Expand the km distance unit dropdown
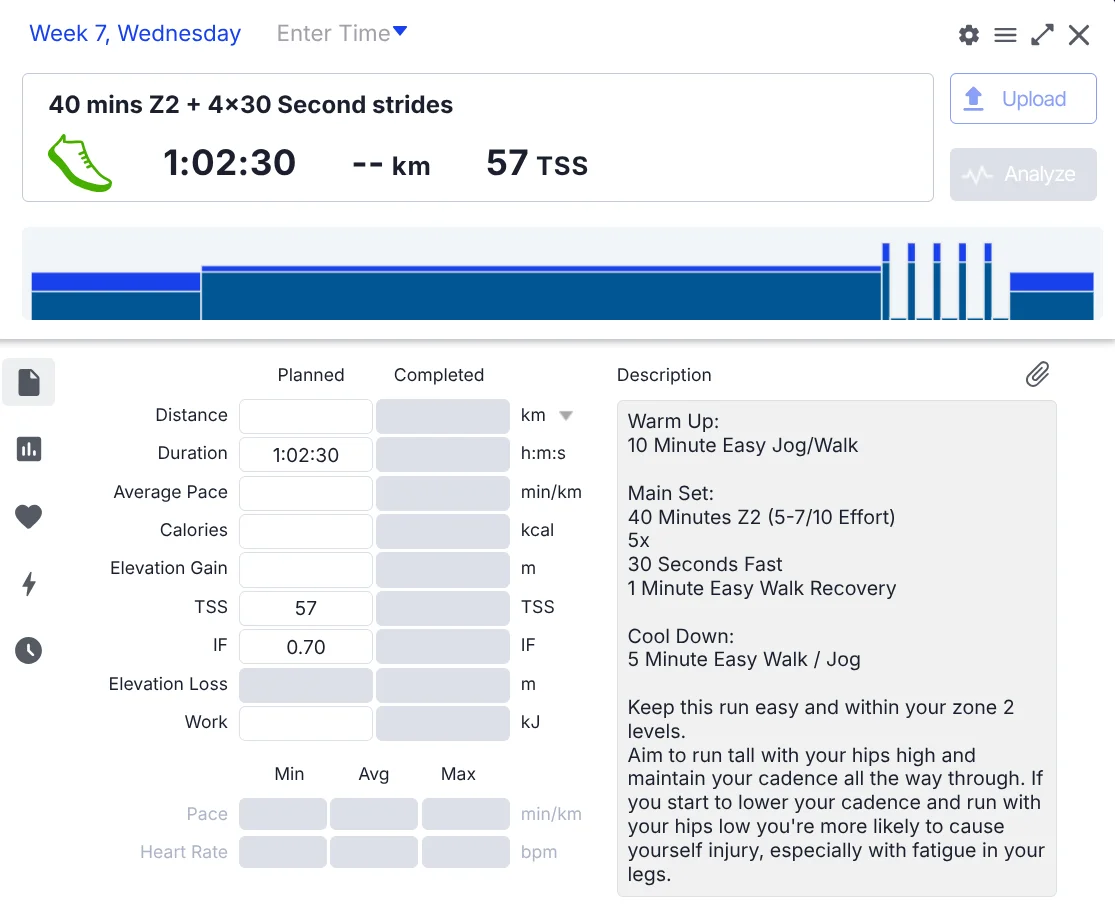Image resolution: width=1115 pixels, height=904 pixels. 565,415
